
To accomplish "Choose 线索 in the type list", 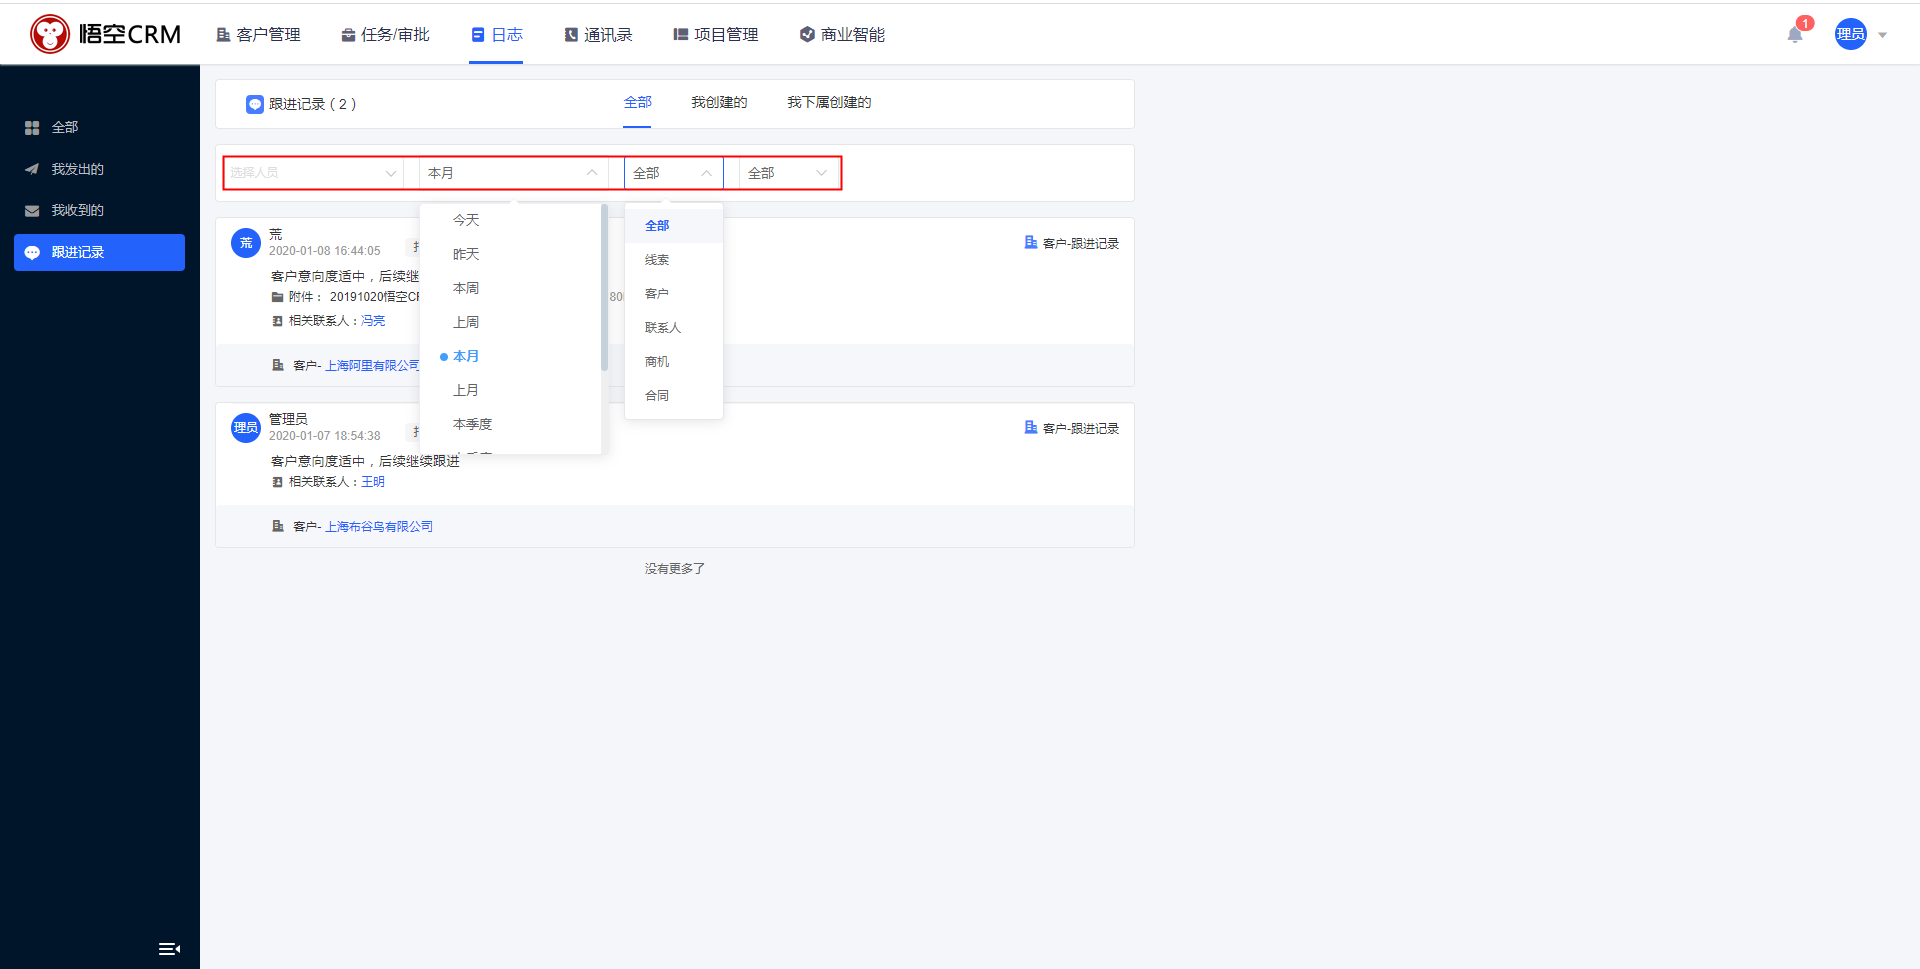I will [674, 260].
